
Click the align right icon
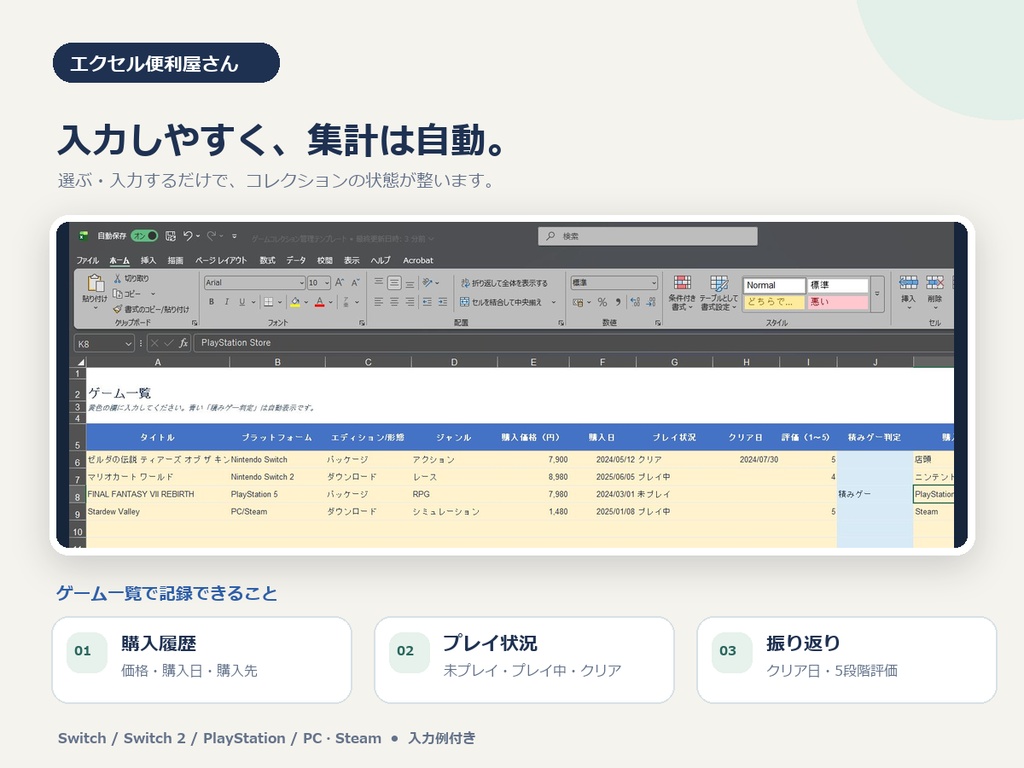tap(409, 302)
